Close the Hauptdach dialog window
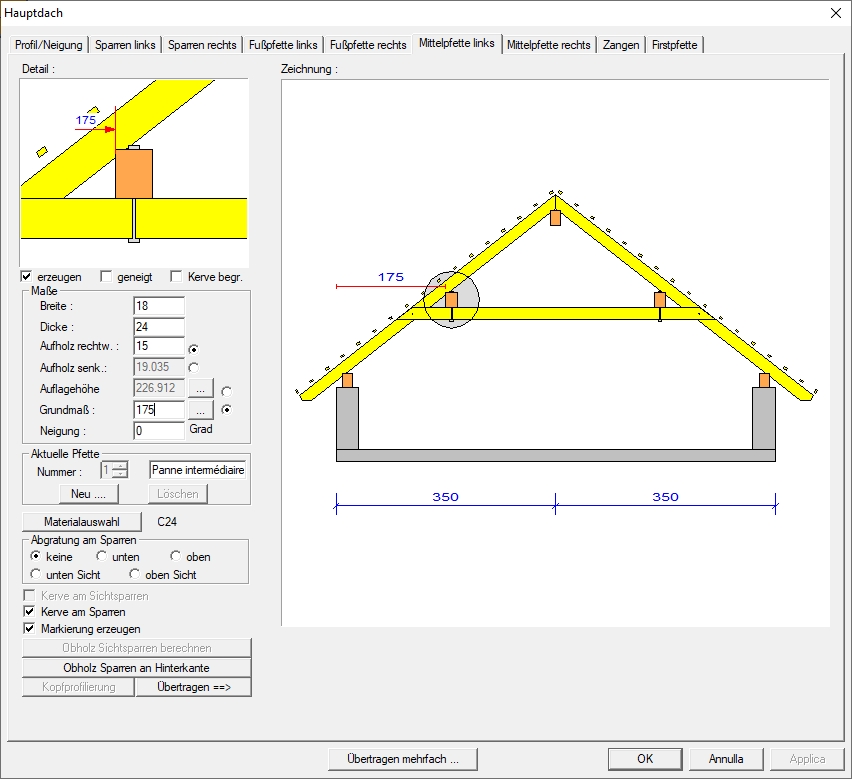The image size is (852, 779). point(835,12)
